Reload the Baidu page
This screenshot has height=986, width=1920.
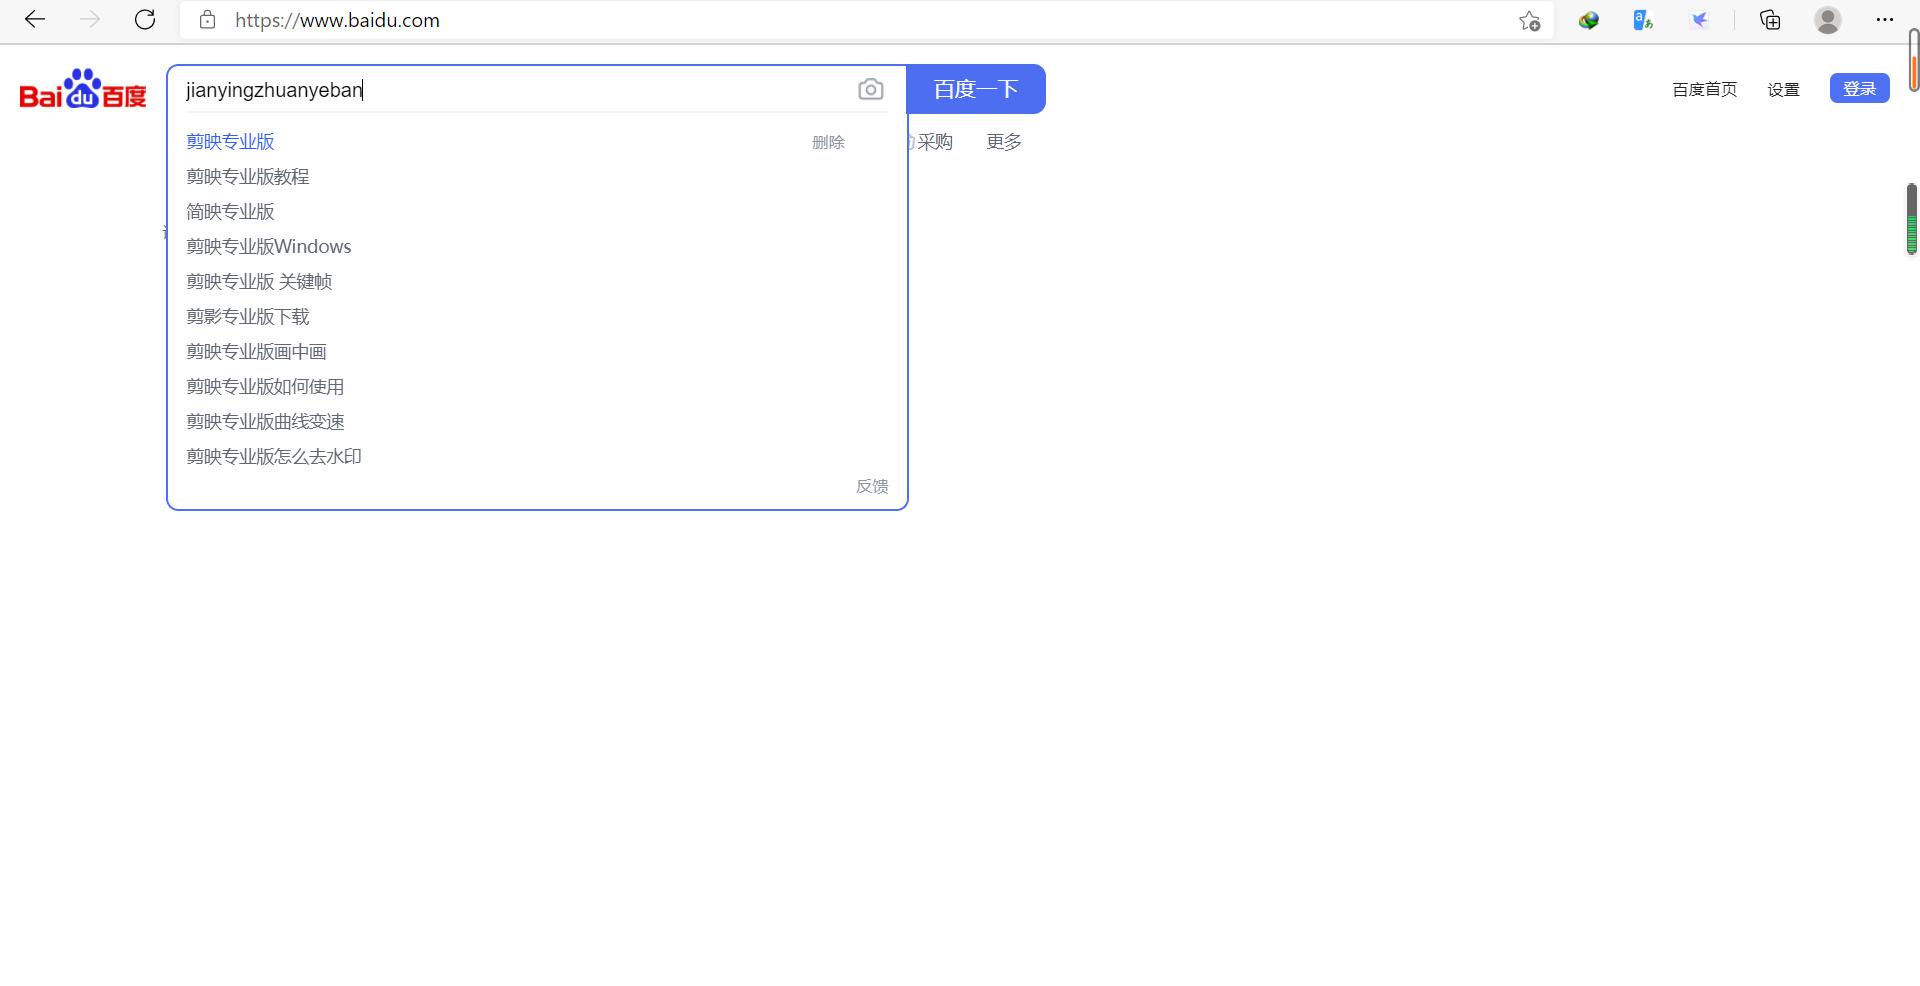coord(145,20)
